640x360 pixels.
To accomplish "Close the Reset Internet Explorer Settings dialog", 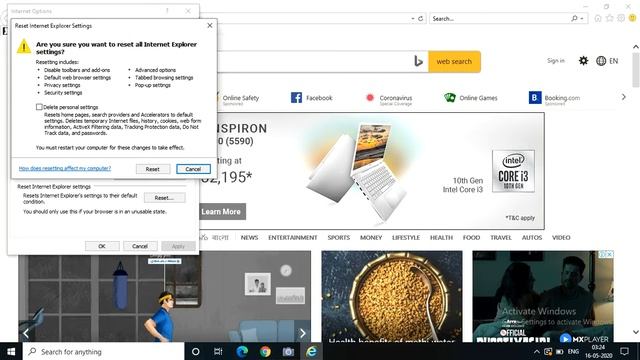I will point(210,25).
